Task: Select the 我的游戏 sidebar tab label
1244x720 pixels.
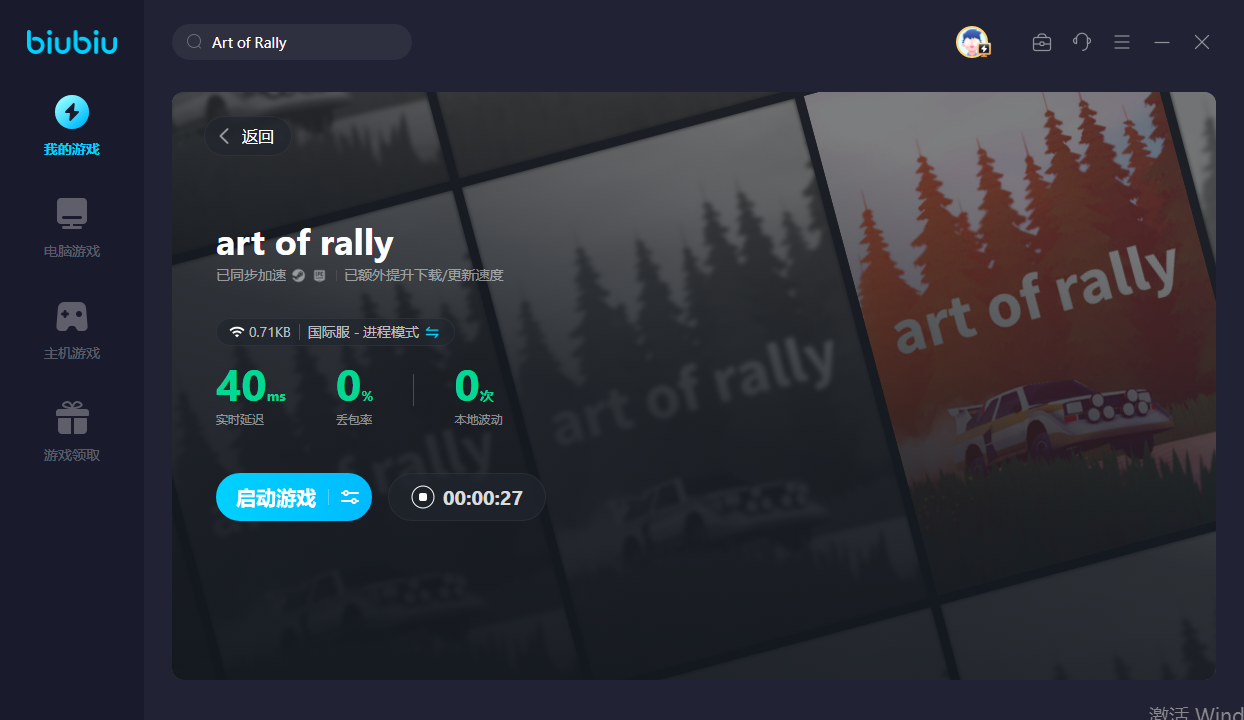Action: [72, 150]
